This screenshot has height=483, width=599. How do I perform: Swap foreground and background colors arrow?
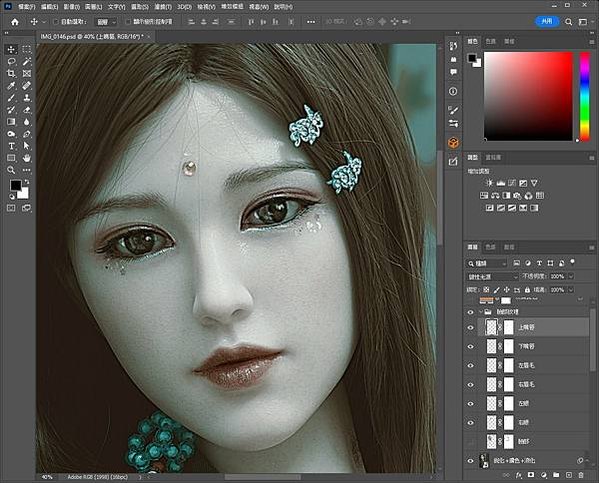pyautogui.click(x=27, y=182)
